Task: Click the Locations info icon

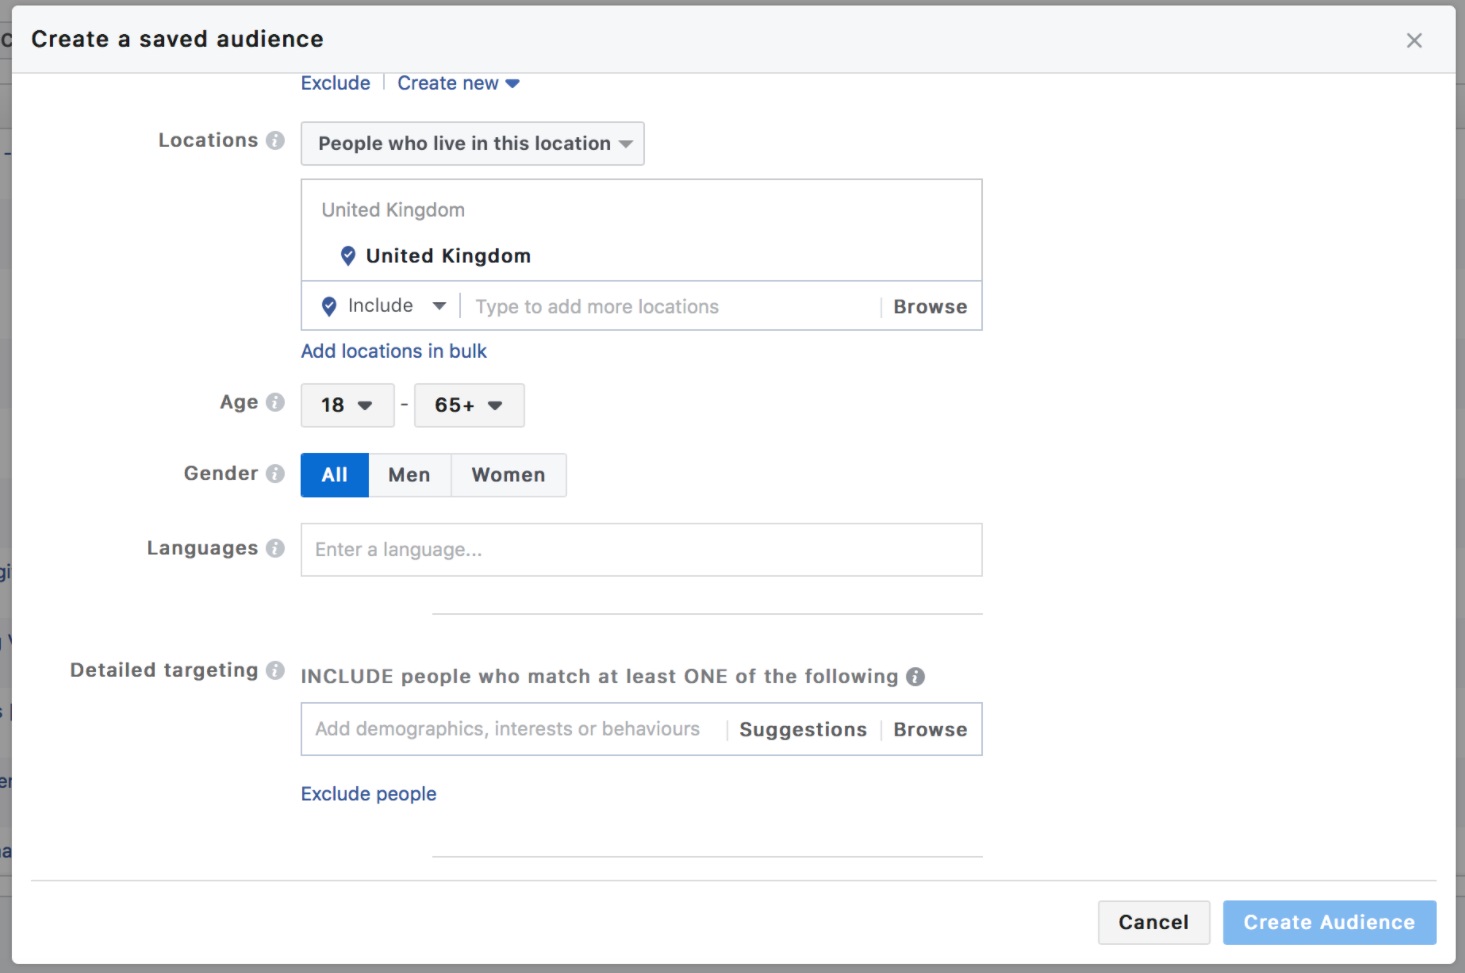Action: point(275,140)
